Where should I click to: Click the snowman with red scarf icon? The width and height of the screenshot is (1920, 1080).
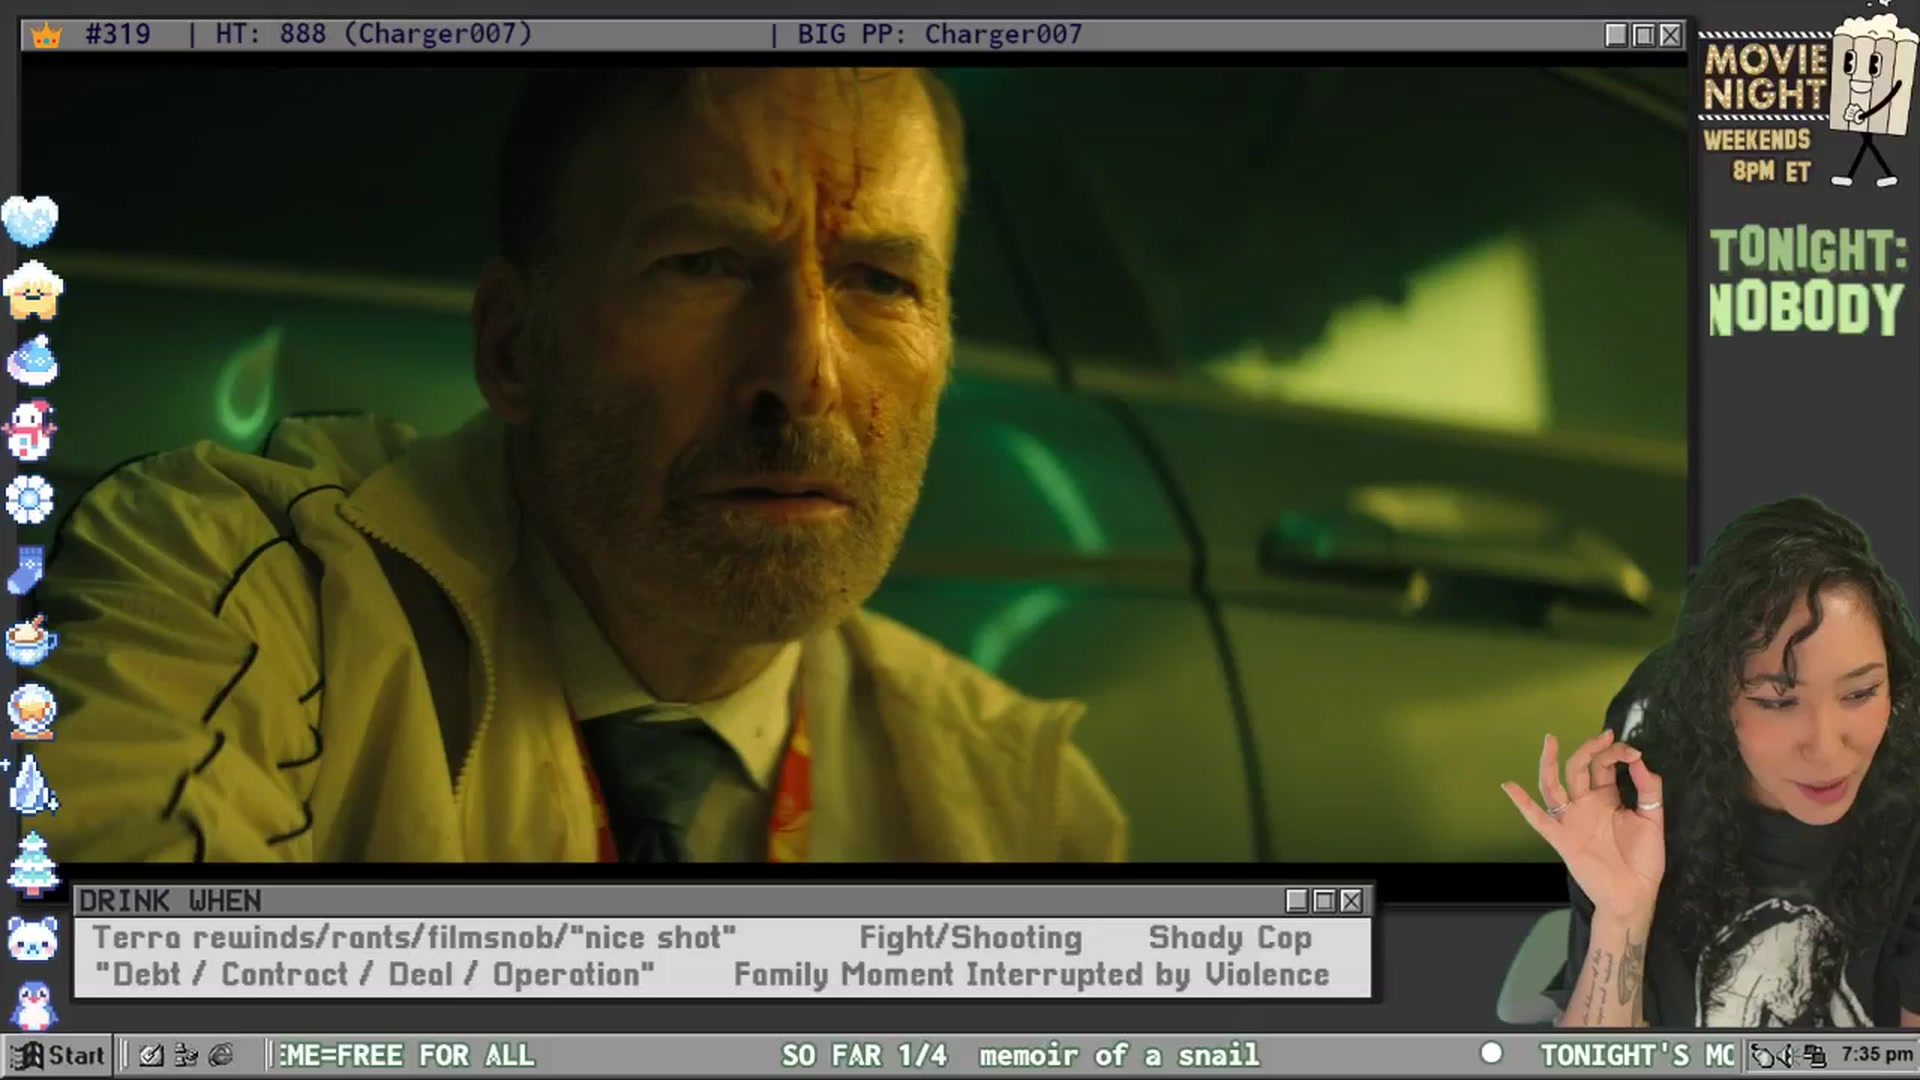tap(31, 430)
